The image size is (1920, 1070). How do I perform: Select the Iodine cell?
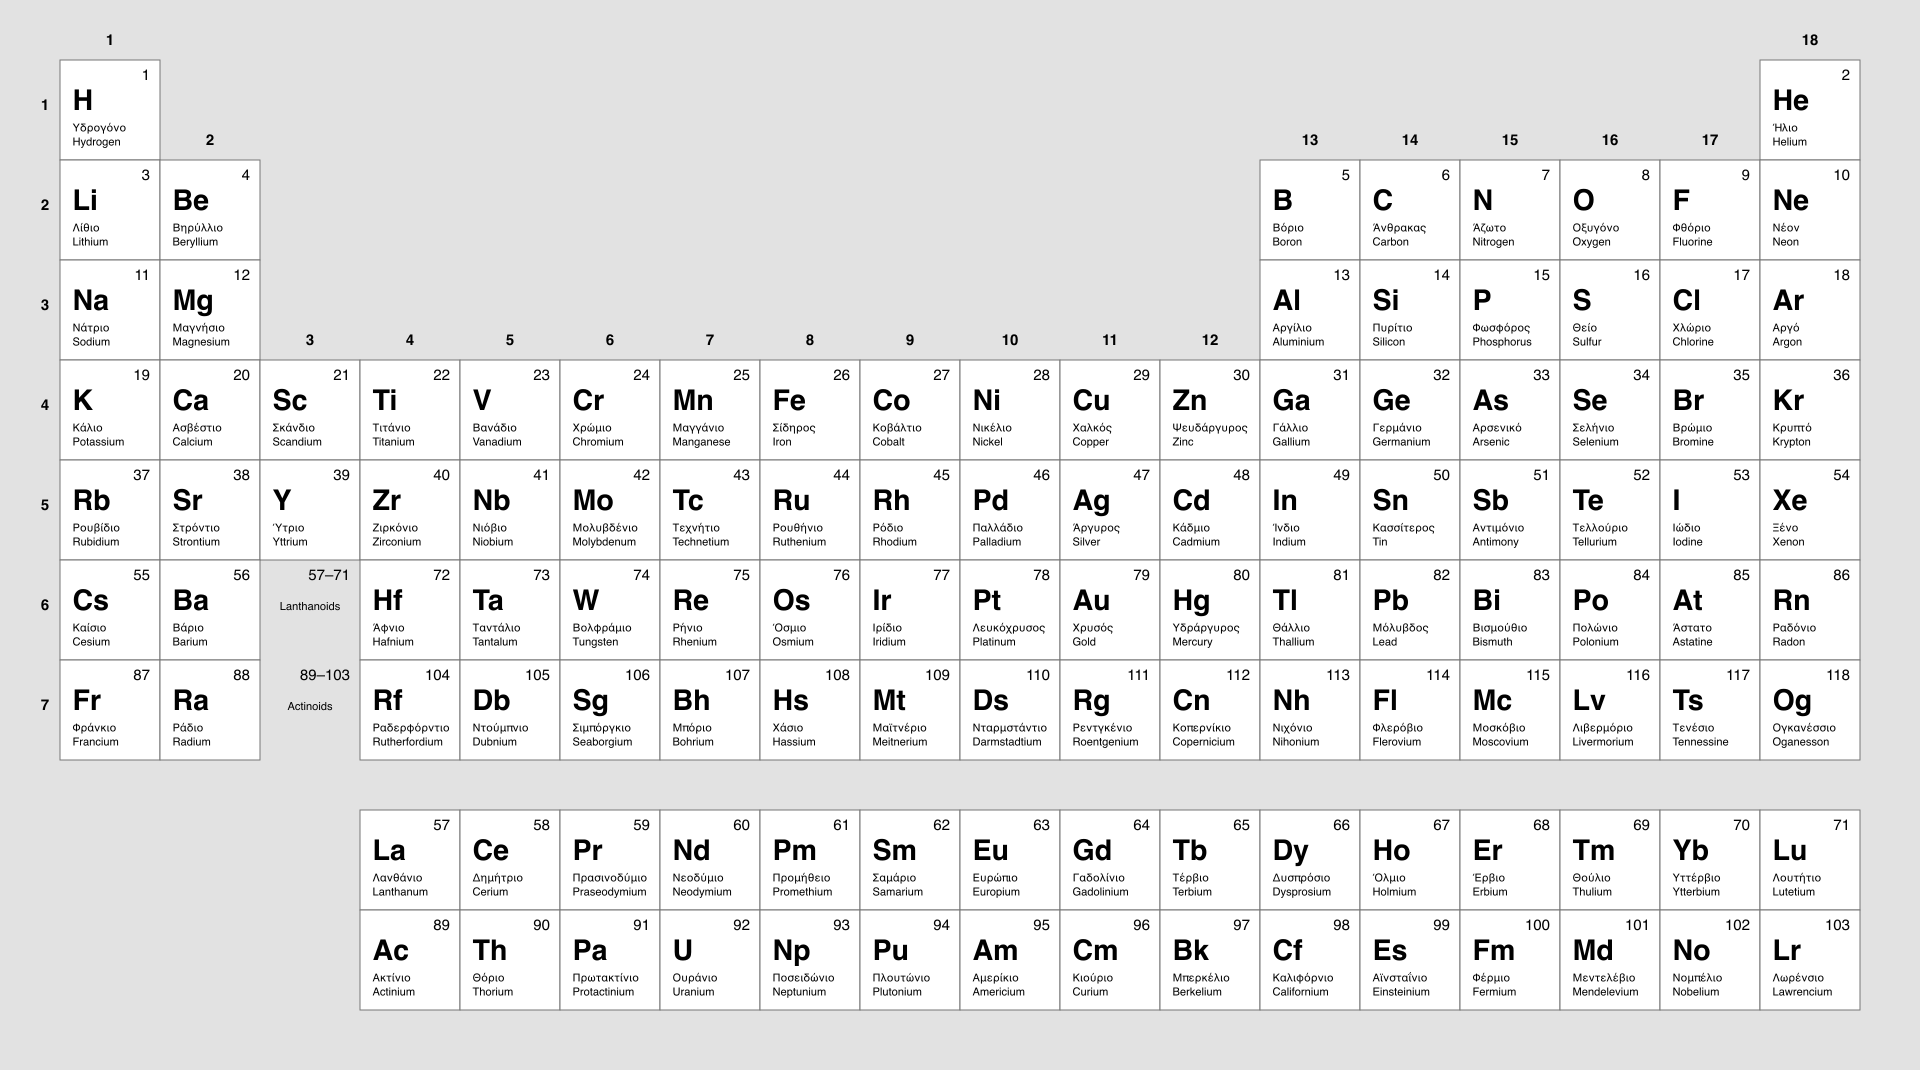1710,510
